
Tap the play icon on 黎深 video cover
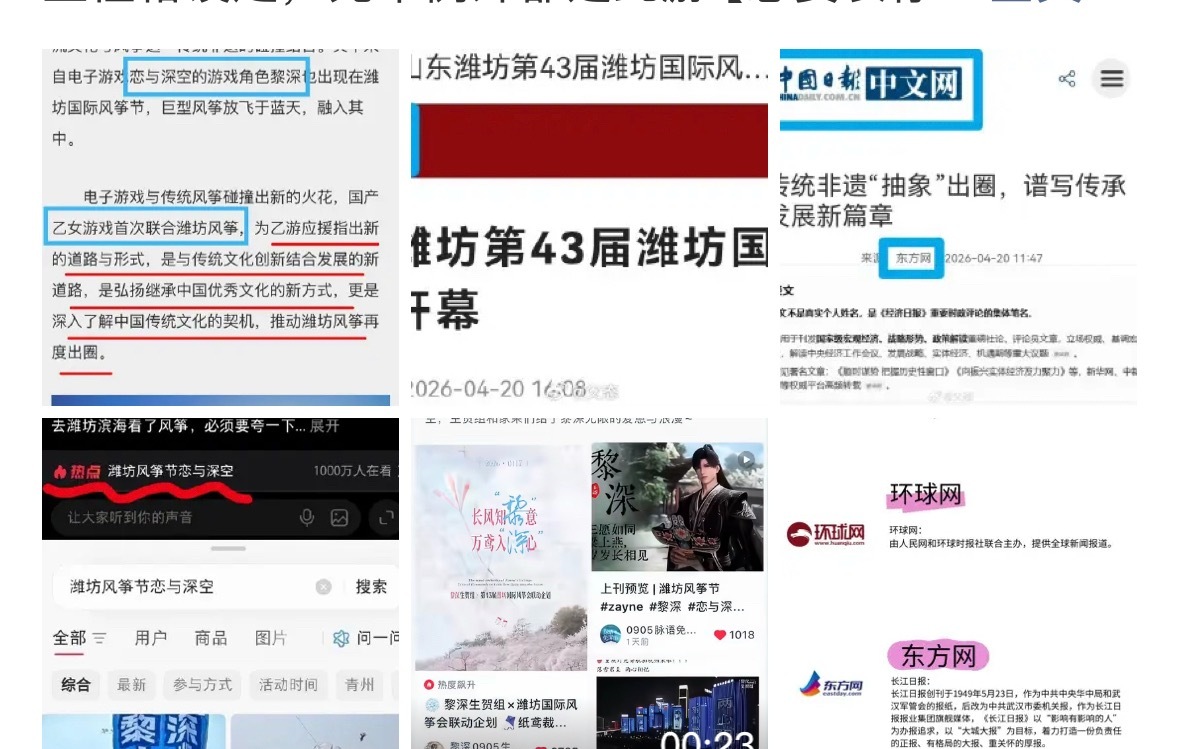[x=745, y=459]
